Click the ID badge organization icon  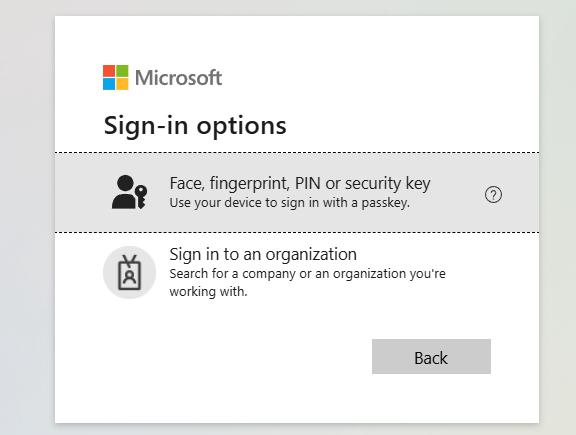[129, 273]
